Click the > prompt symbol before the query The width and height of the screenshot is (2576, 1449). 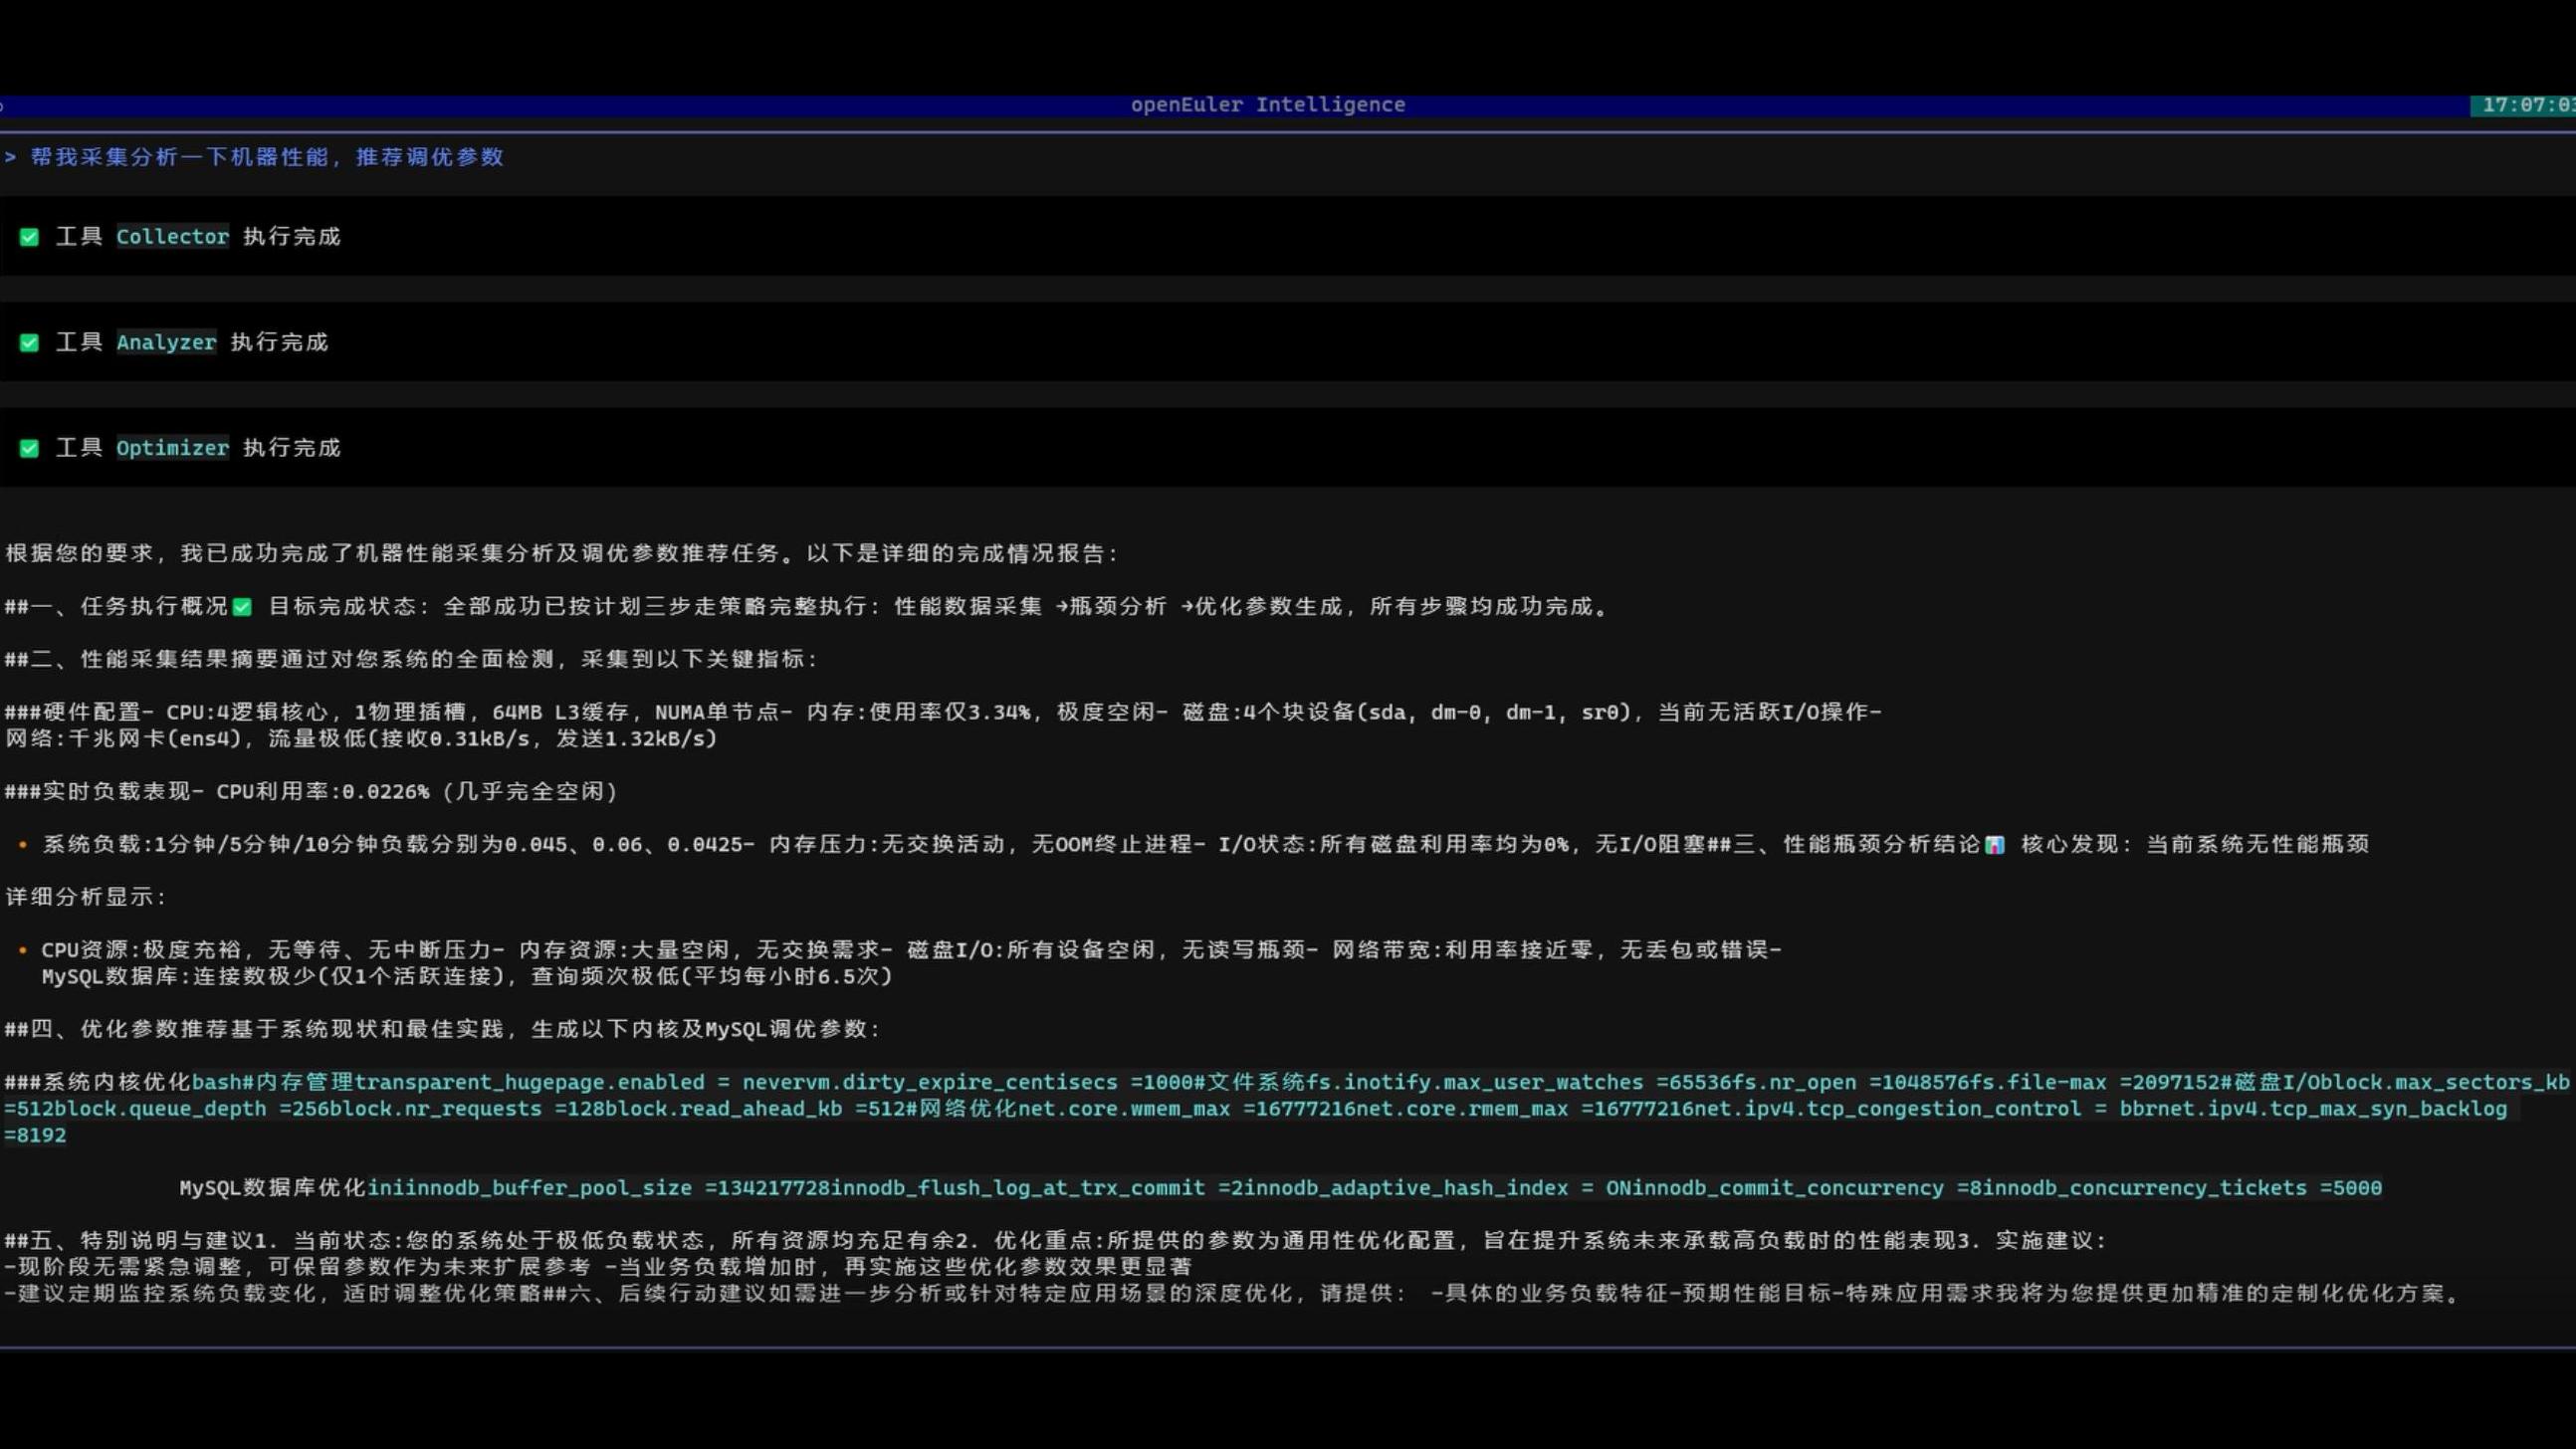tap(10, 157)
